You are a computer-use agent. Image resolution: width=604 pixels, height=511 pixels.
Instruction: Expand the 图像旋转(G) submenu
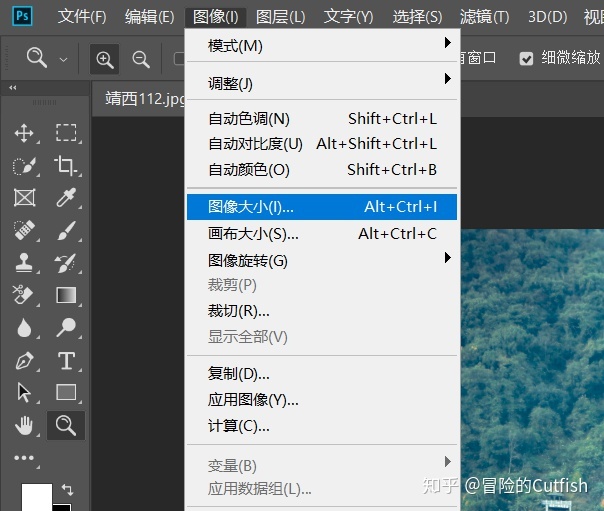click(322, 261)
